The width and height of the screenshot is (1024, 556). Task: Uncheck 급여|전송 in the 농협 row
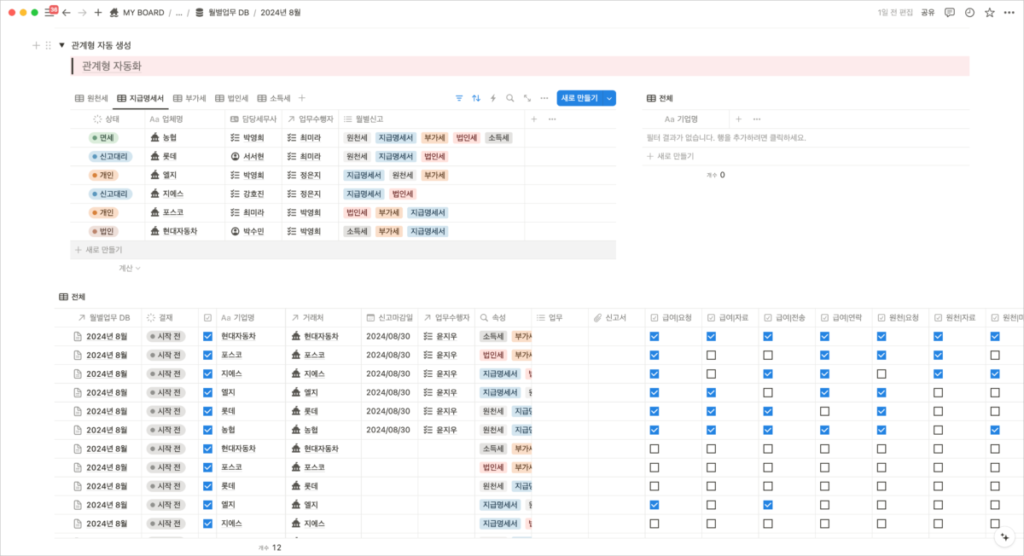click(x=768, y=430)
